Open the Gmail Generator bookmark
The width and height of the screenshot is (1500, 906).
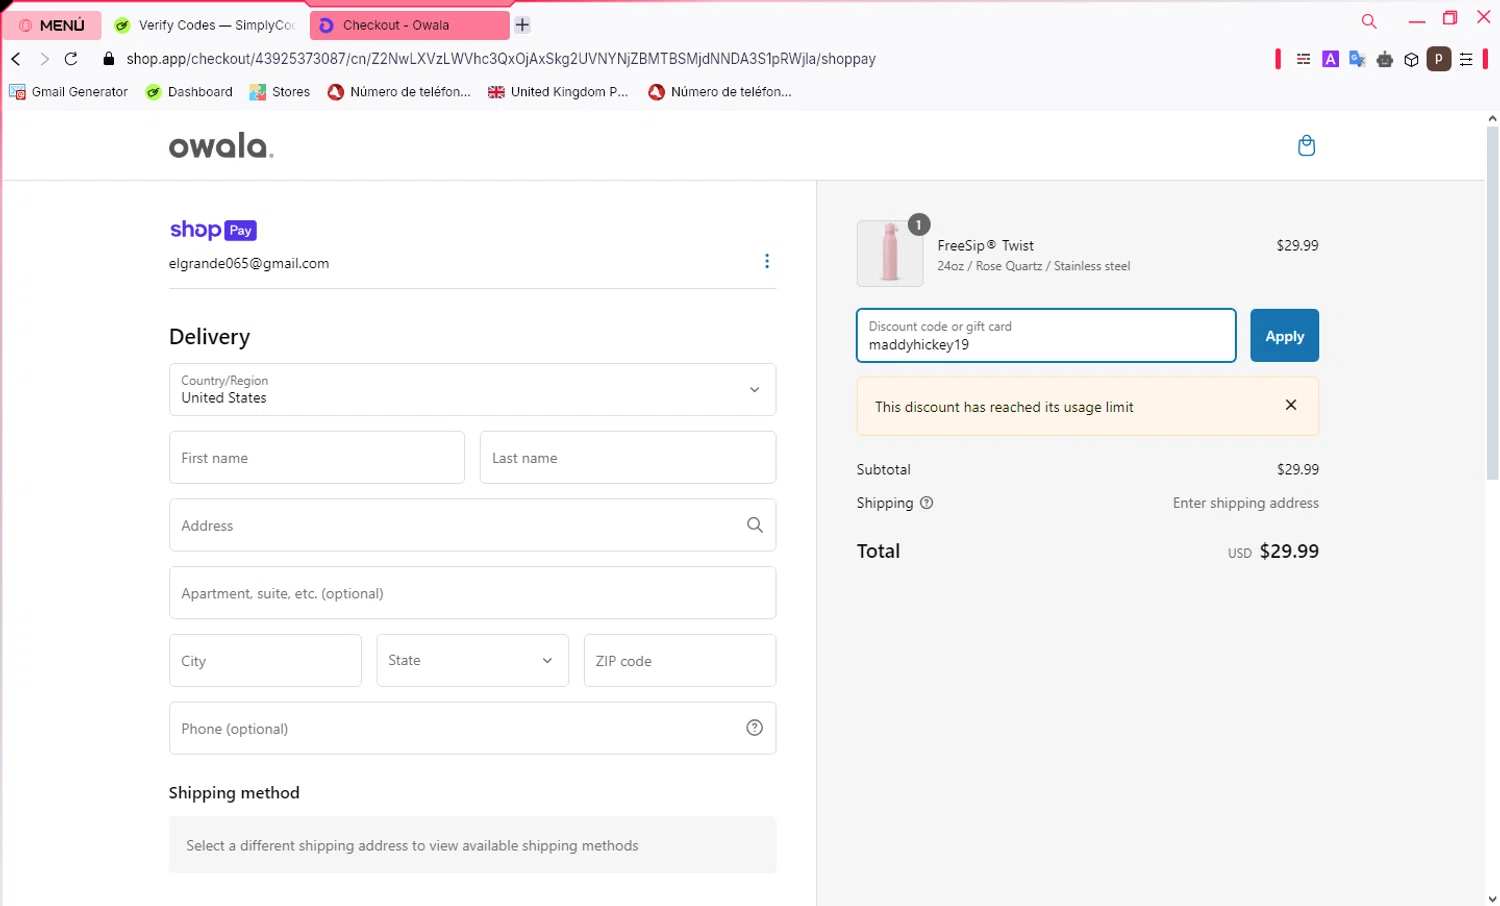(x=69, y=92)
